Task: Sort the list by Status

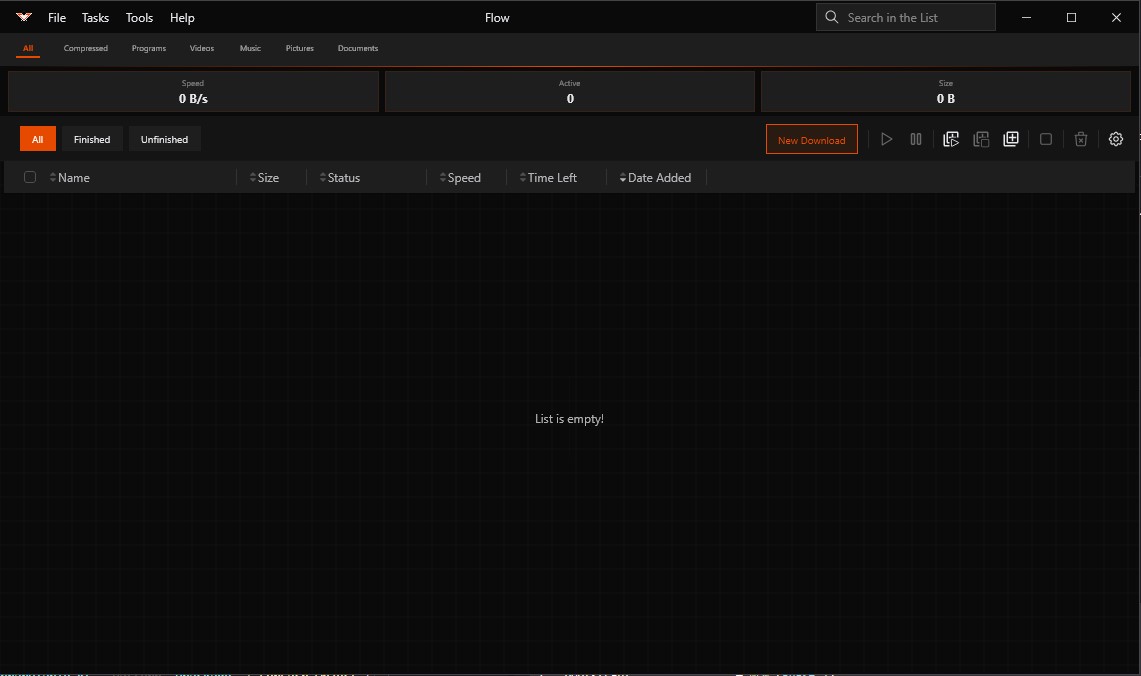Action: (x=340, y=178)
